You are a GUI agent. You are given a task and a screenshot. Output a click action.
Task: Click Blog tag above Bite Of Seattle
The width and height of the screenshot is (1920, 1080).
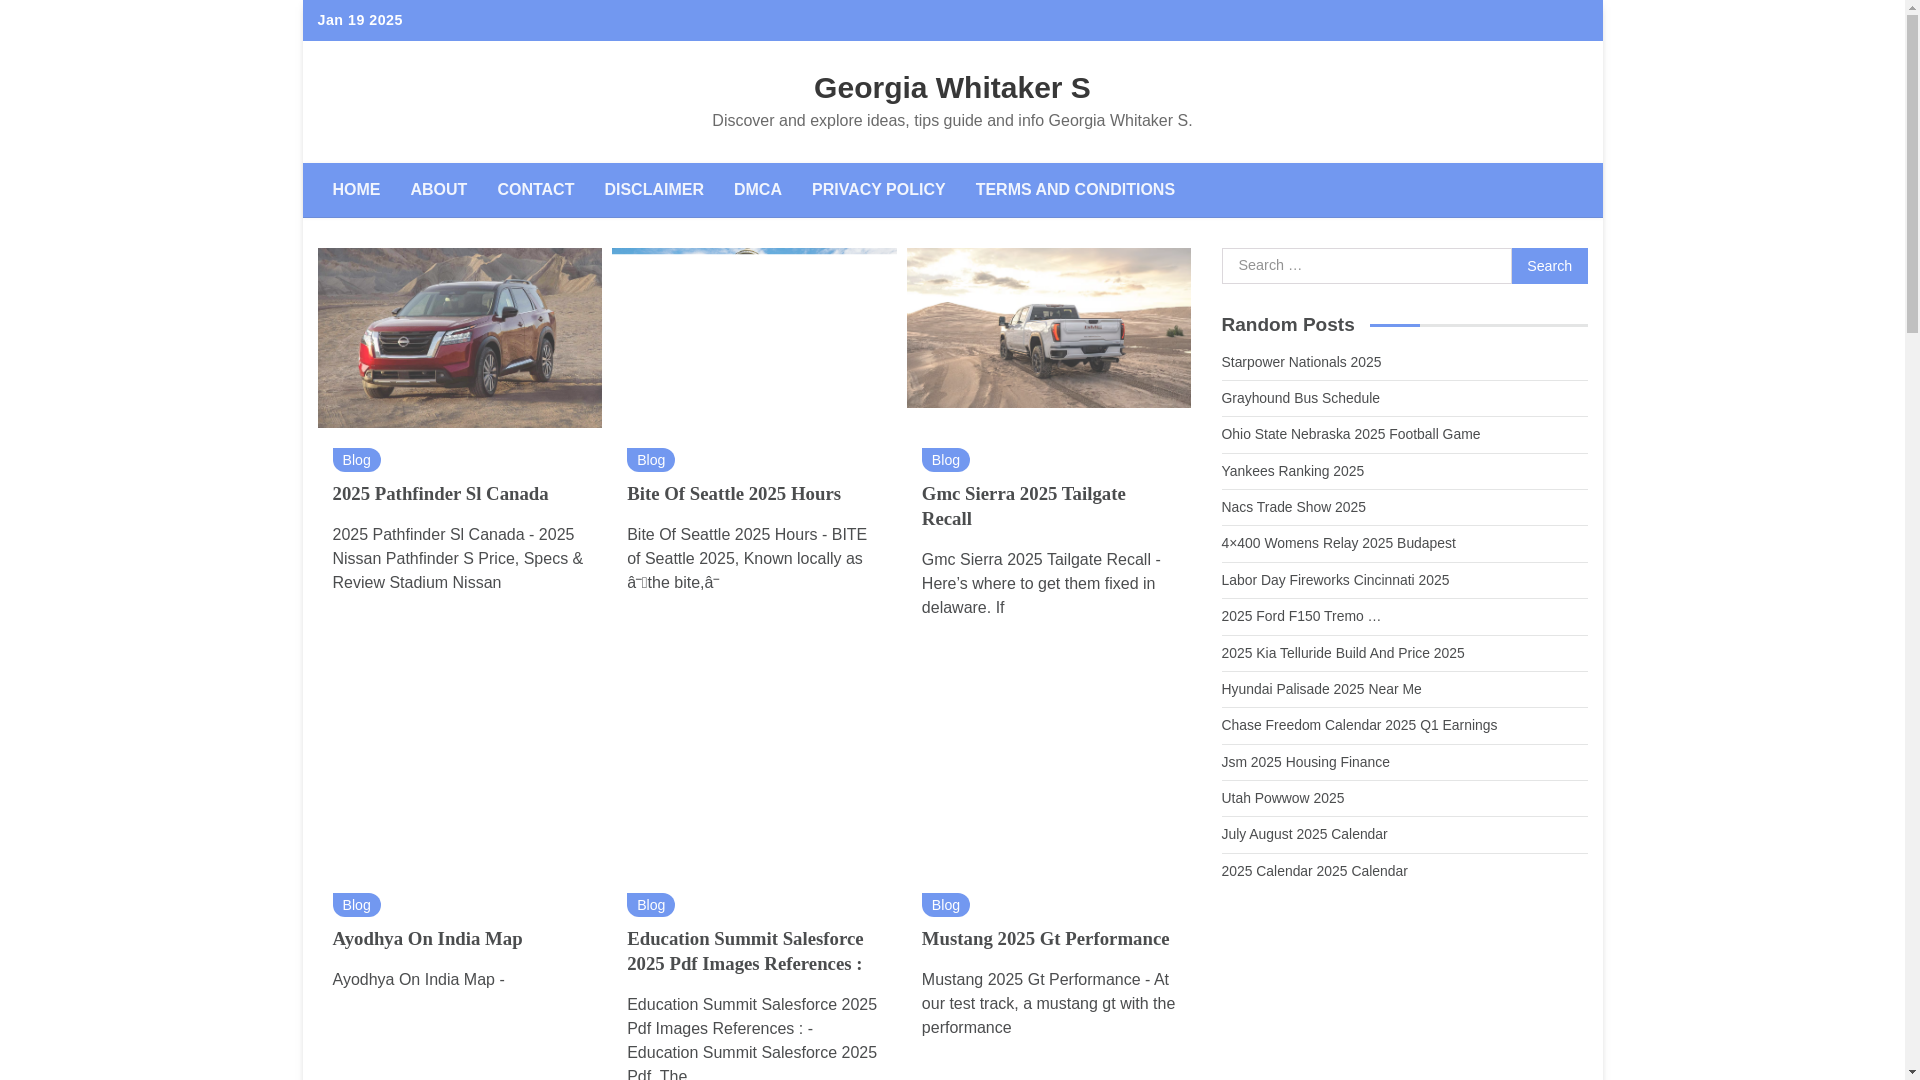(x=650, y=460)
